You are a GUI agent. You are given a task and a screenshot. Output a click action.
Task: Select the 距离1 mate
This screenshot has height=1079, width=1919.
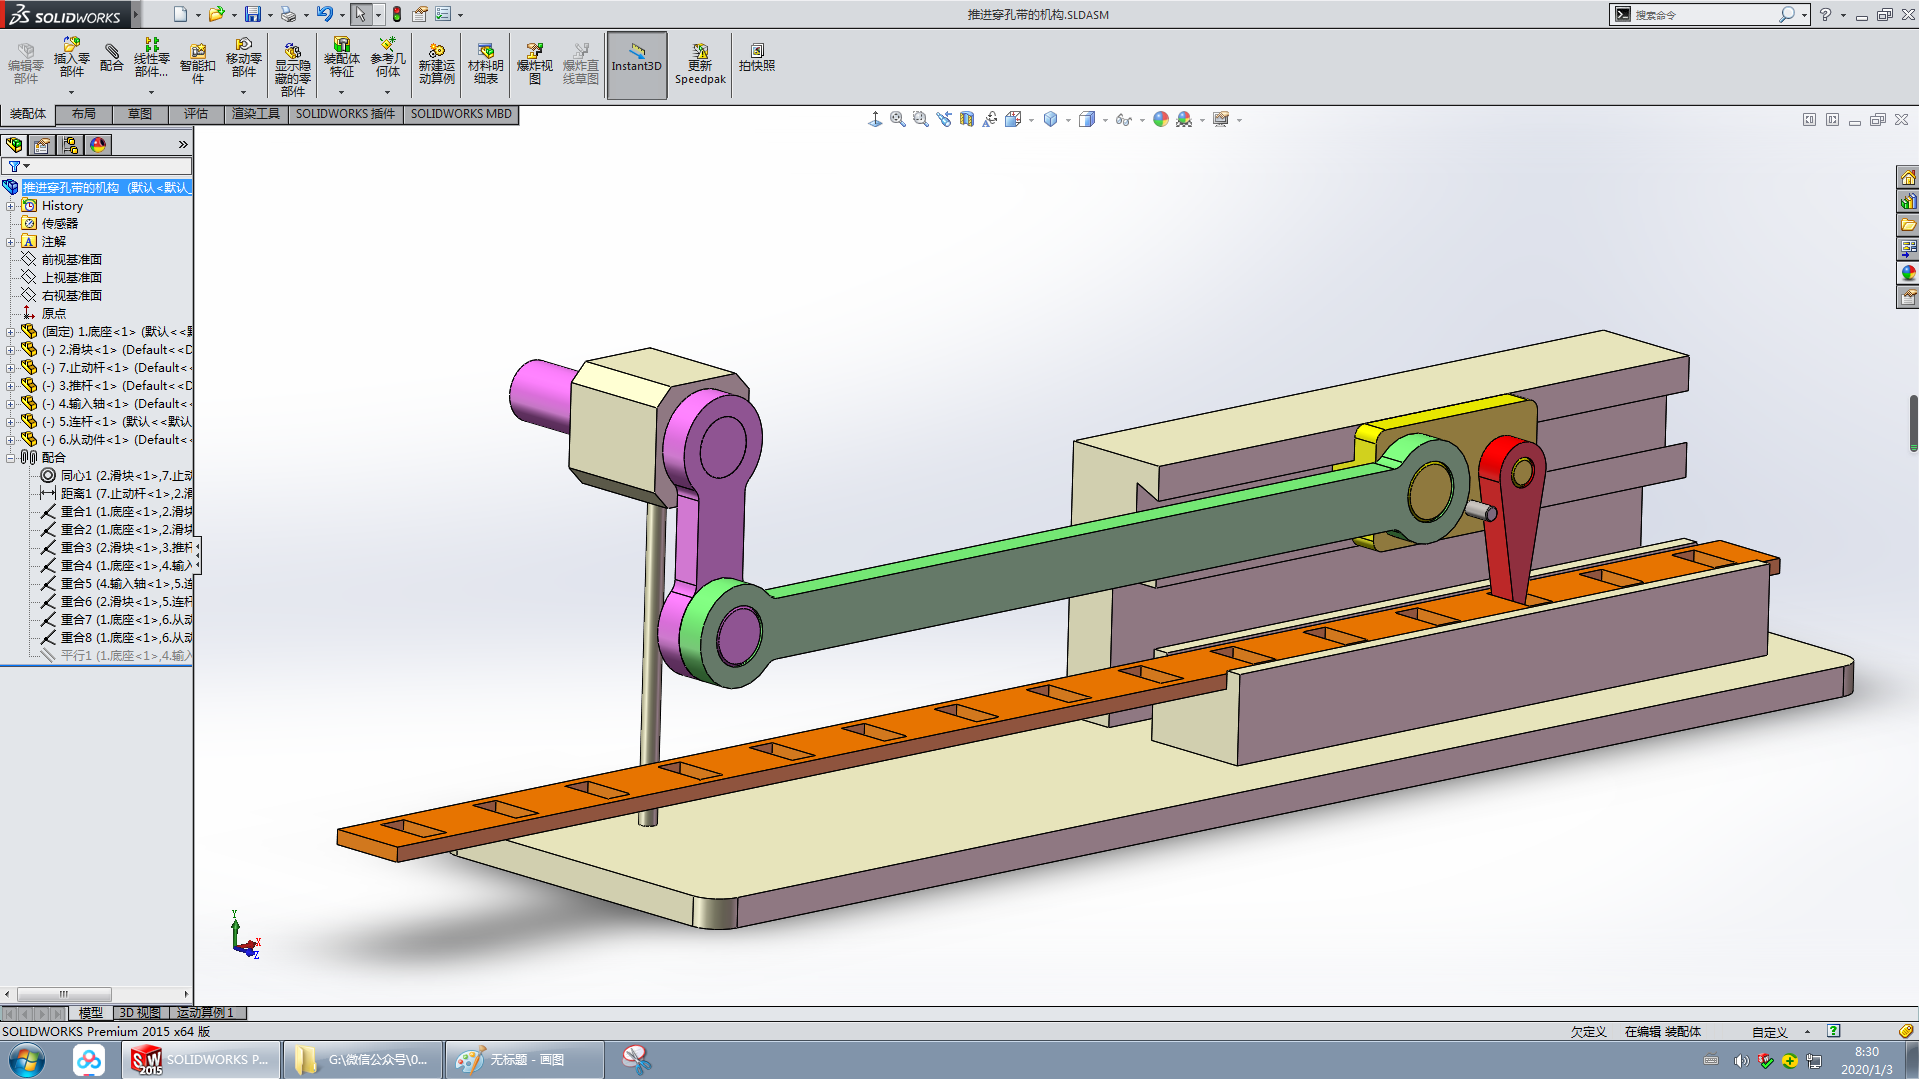(x=116, y=494)
